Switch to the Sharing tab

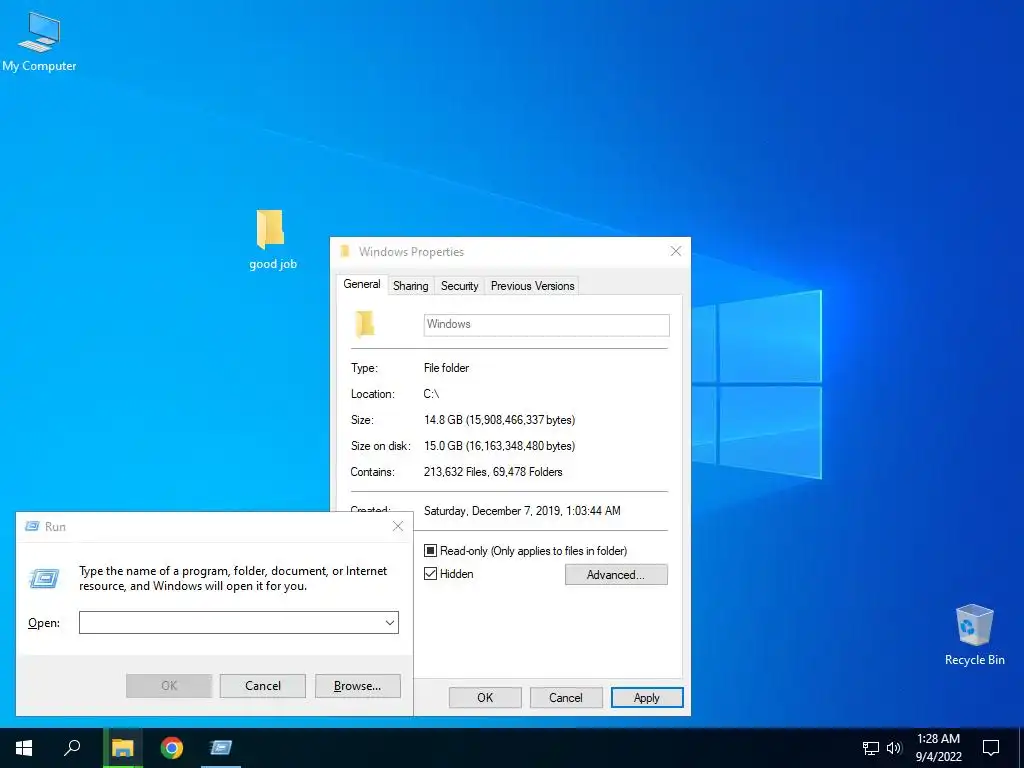pos(411,286)
